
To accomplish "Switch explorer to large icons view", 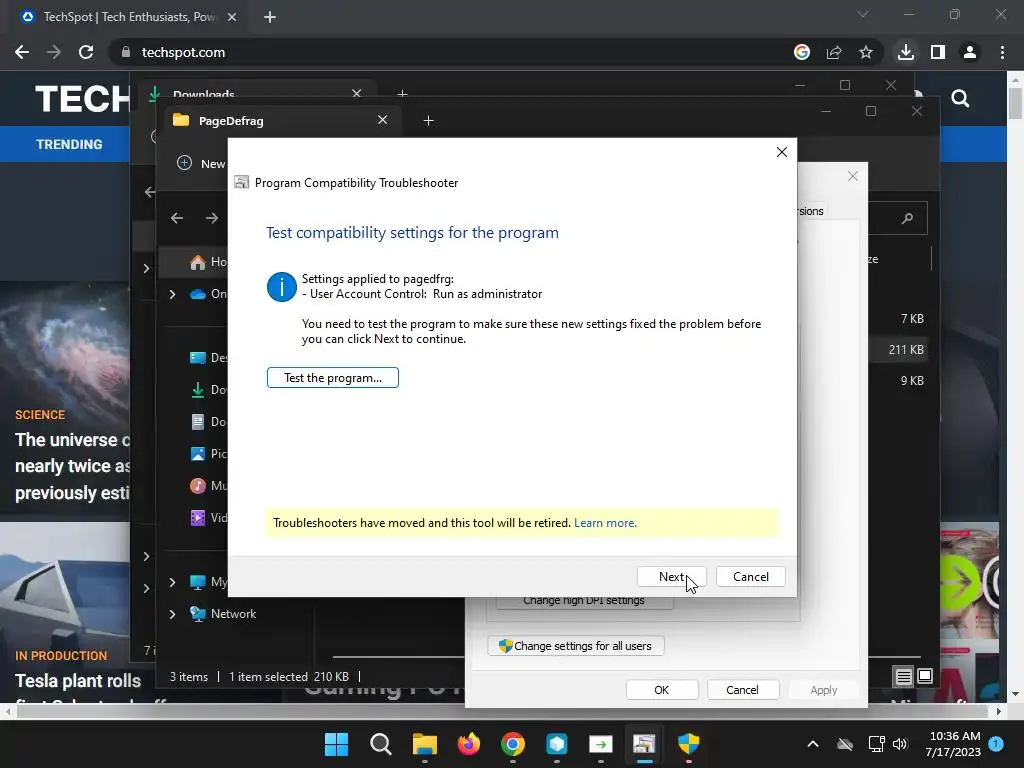I will pyautogui.click(x=925, y=677).
